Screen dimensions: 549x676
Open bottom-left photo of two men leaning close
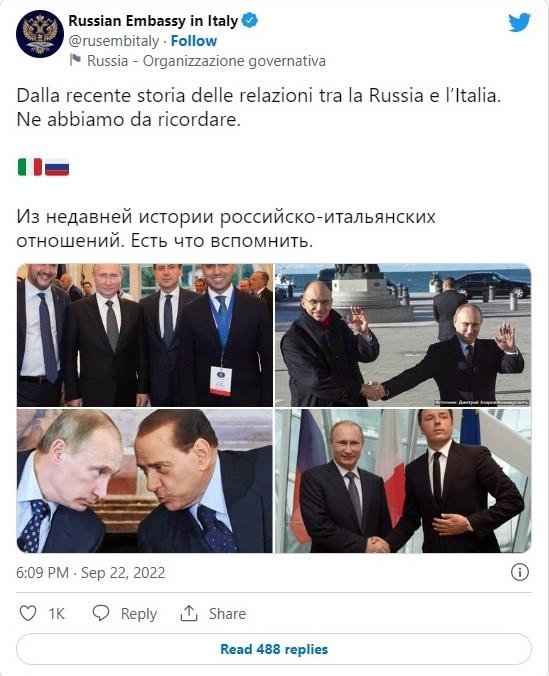(x=145, y=481)
